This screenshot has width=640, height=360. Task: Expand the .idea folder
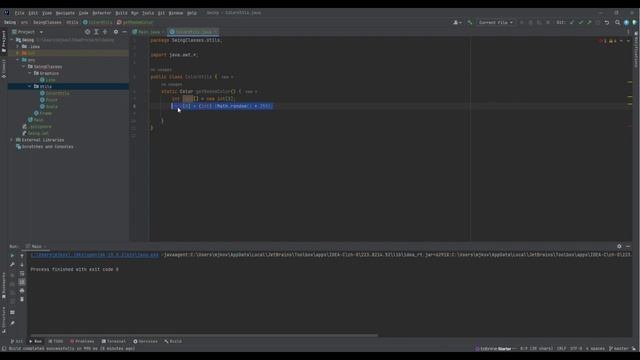click(x=18, y=47)
